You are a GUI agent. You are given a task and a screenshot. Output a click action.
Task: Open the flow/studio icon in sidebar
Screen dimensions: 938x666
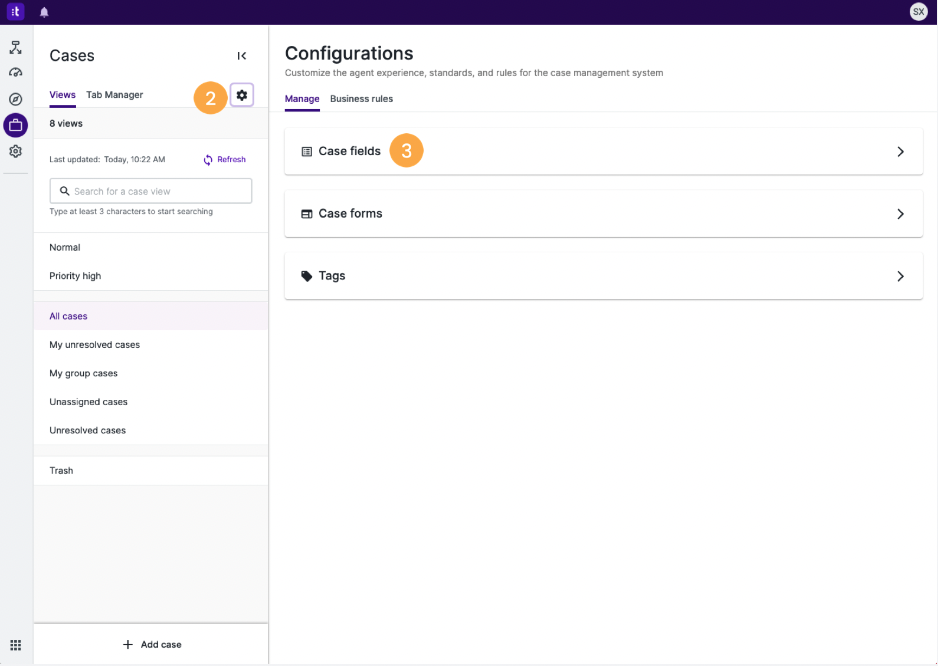pos(16,47)
